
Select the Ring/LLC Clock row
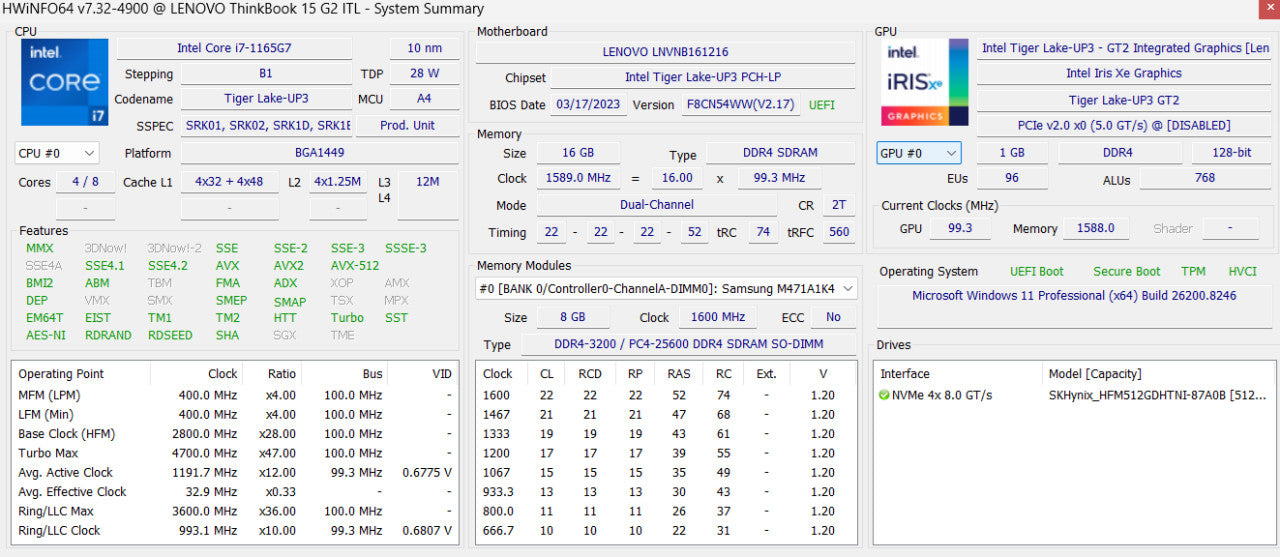[235, 531]
